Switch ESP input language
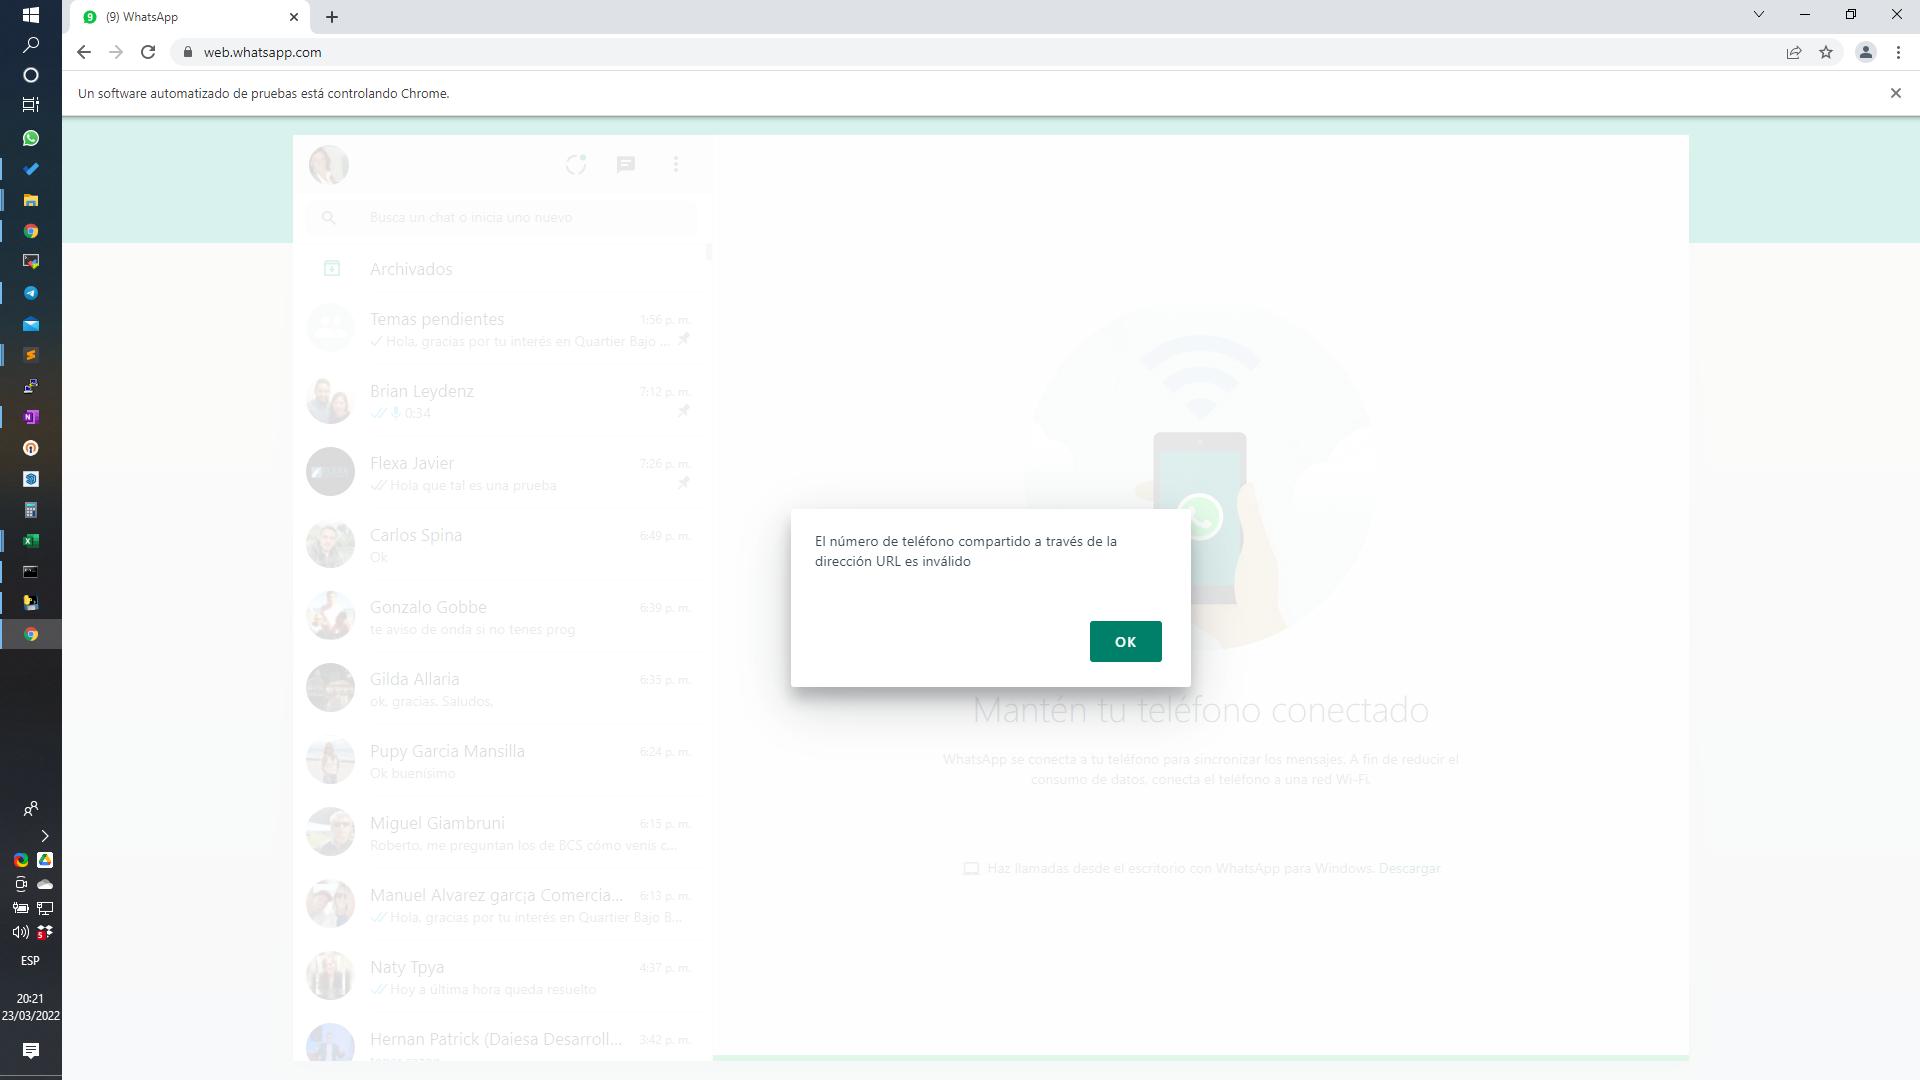 [30, 960]
